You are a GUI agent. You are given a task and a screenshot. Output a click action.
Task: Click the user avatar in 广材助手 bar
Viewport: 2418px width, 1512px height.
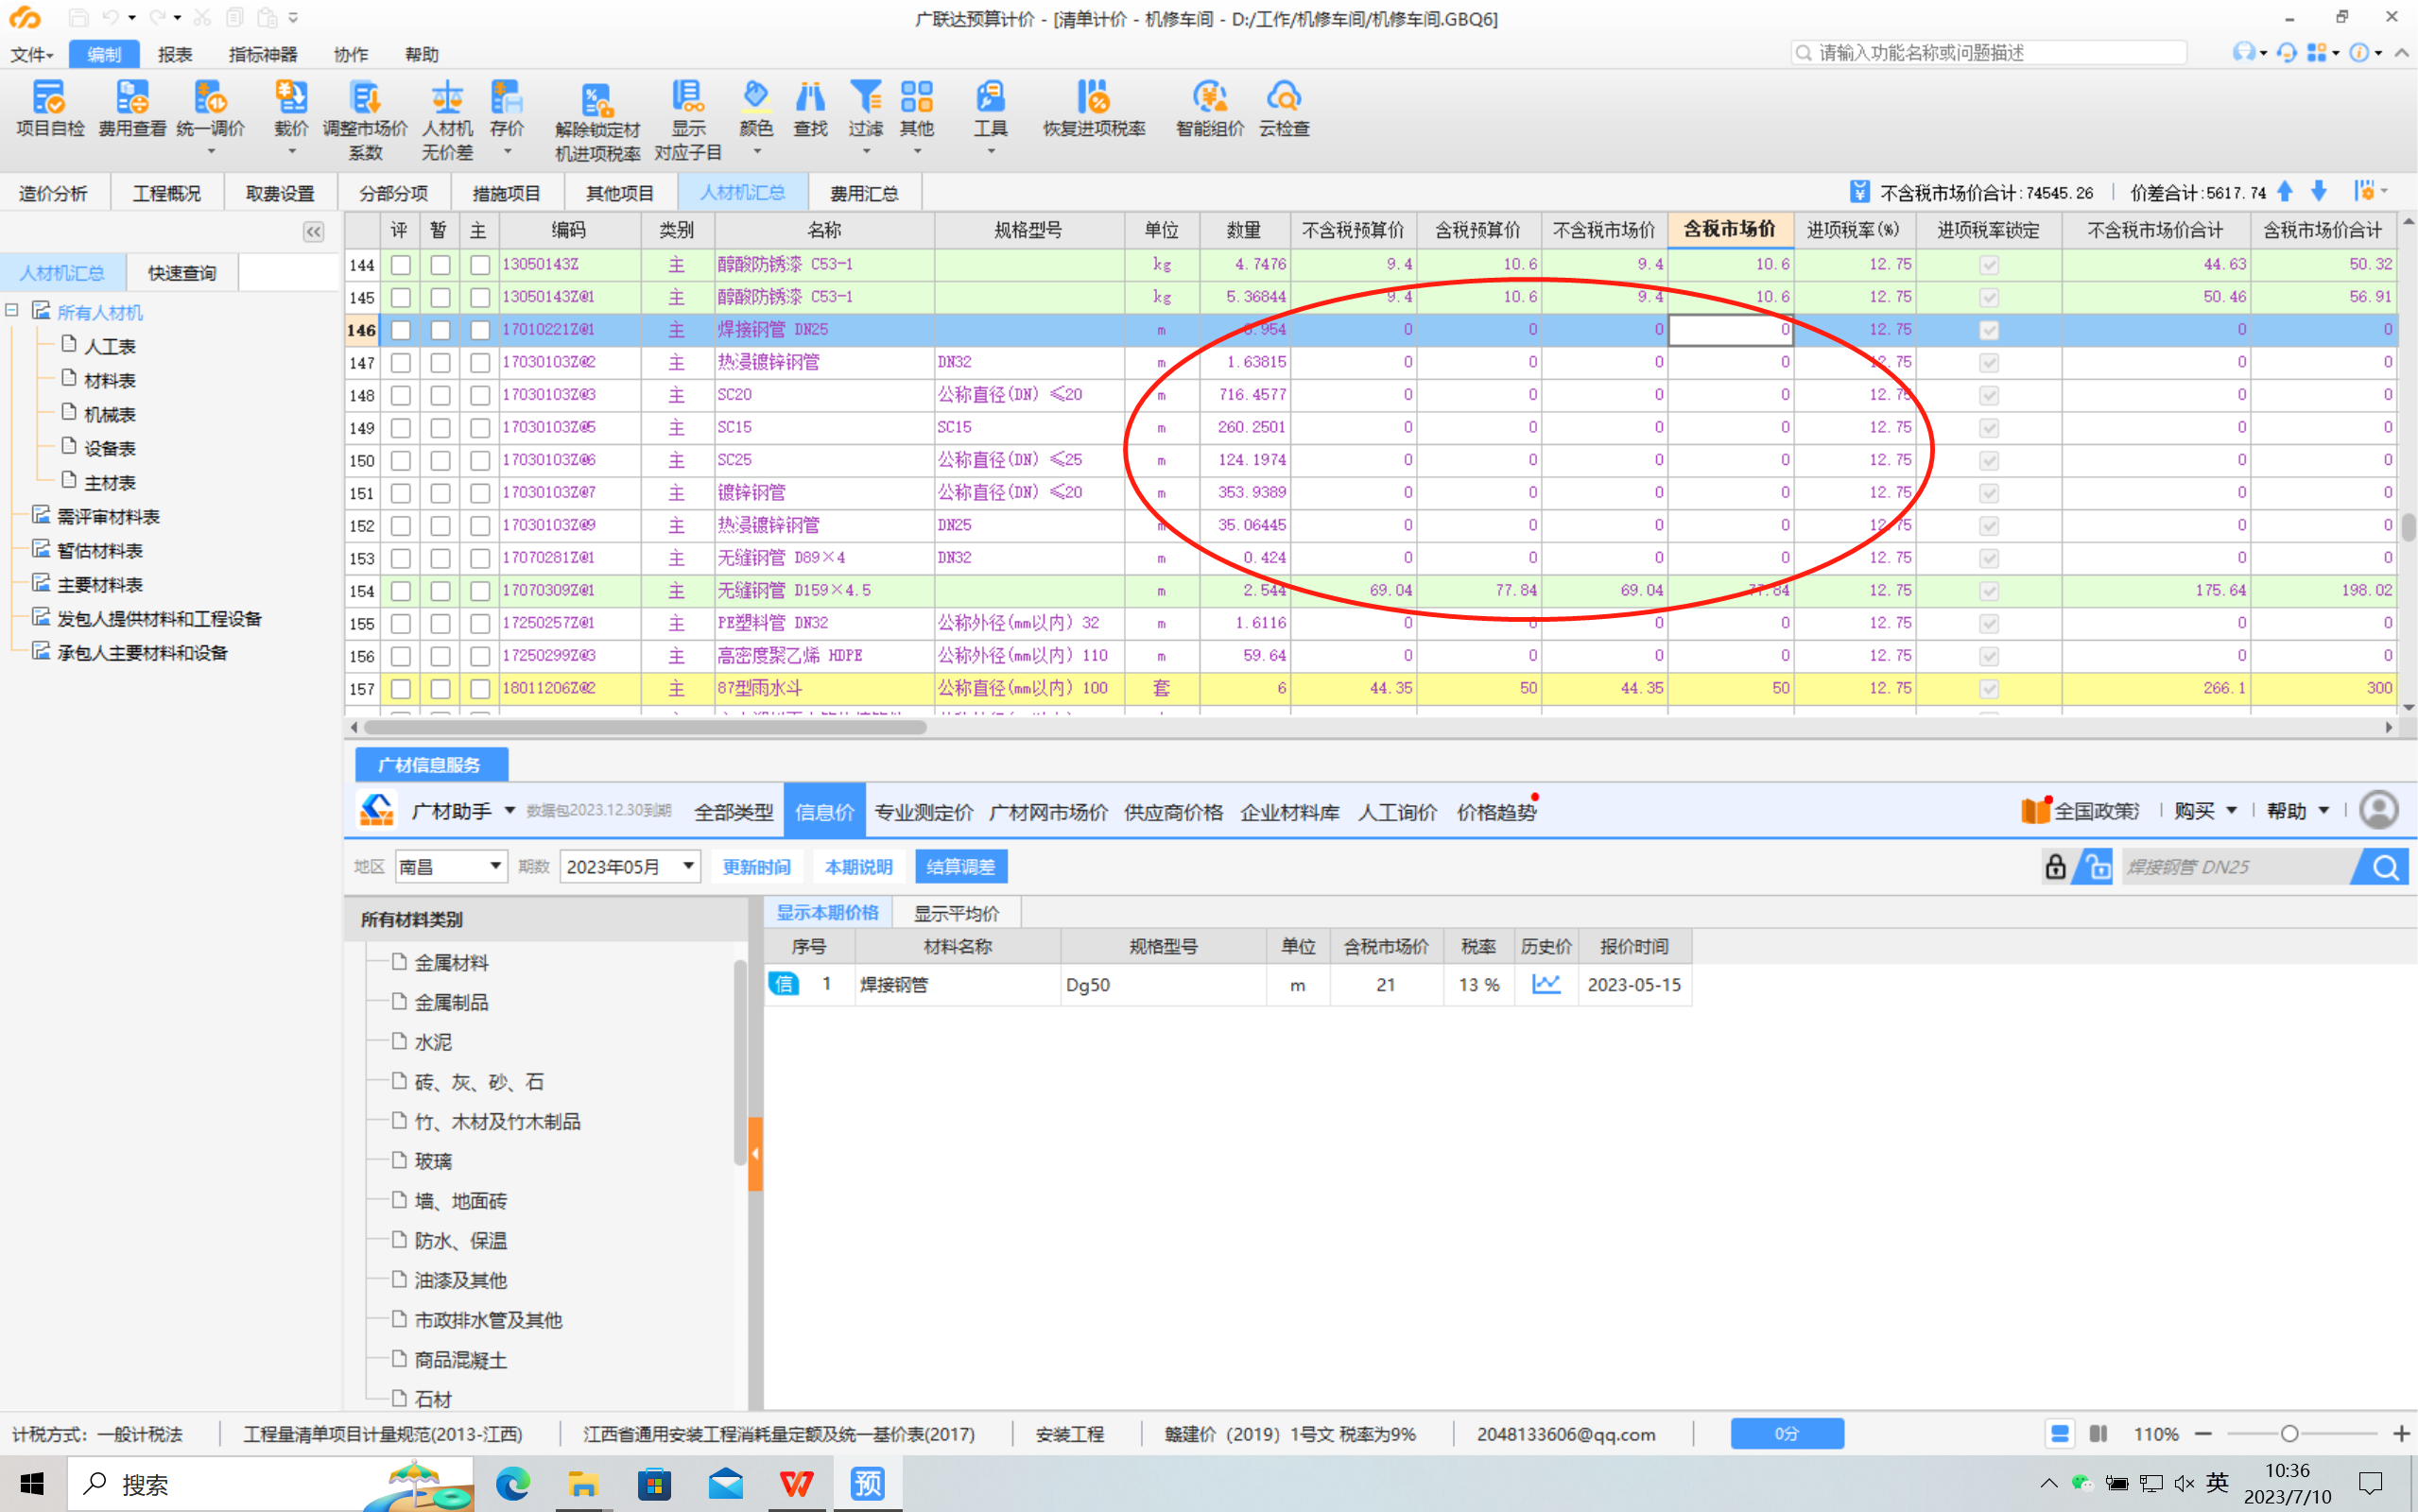[2379, 810]
